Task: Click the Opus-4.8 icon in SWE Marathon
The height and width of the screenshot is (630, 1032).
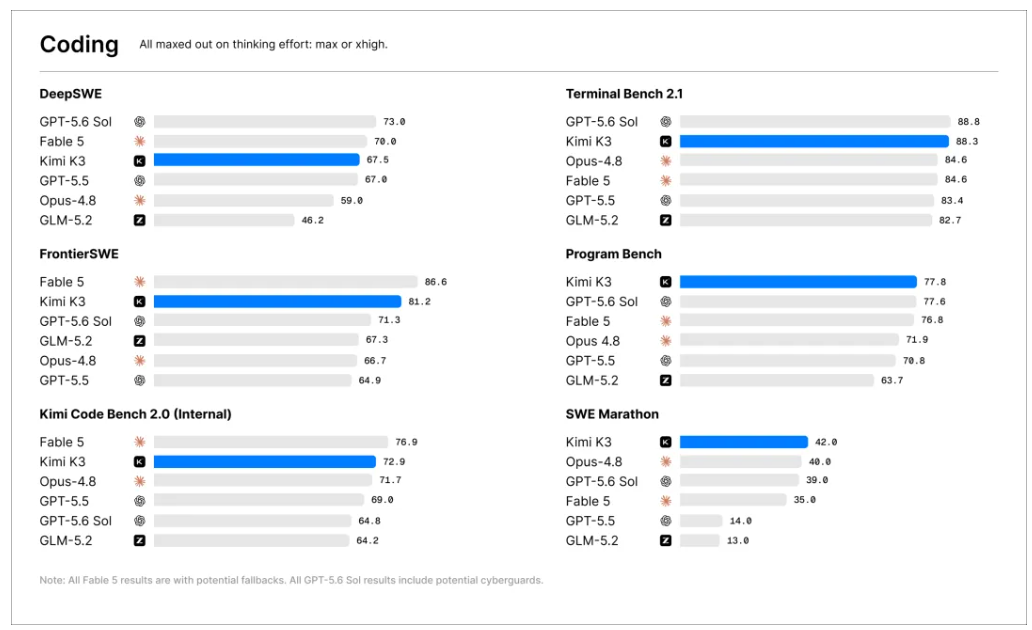Action: tap(665, 461)
